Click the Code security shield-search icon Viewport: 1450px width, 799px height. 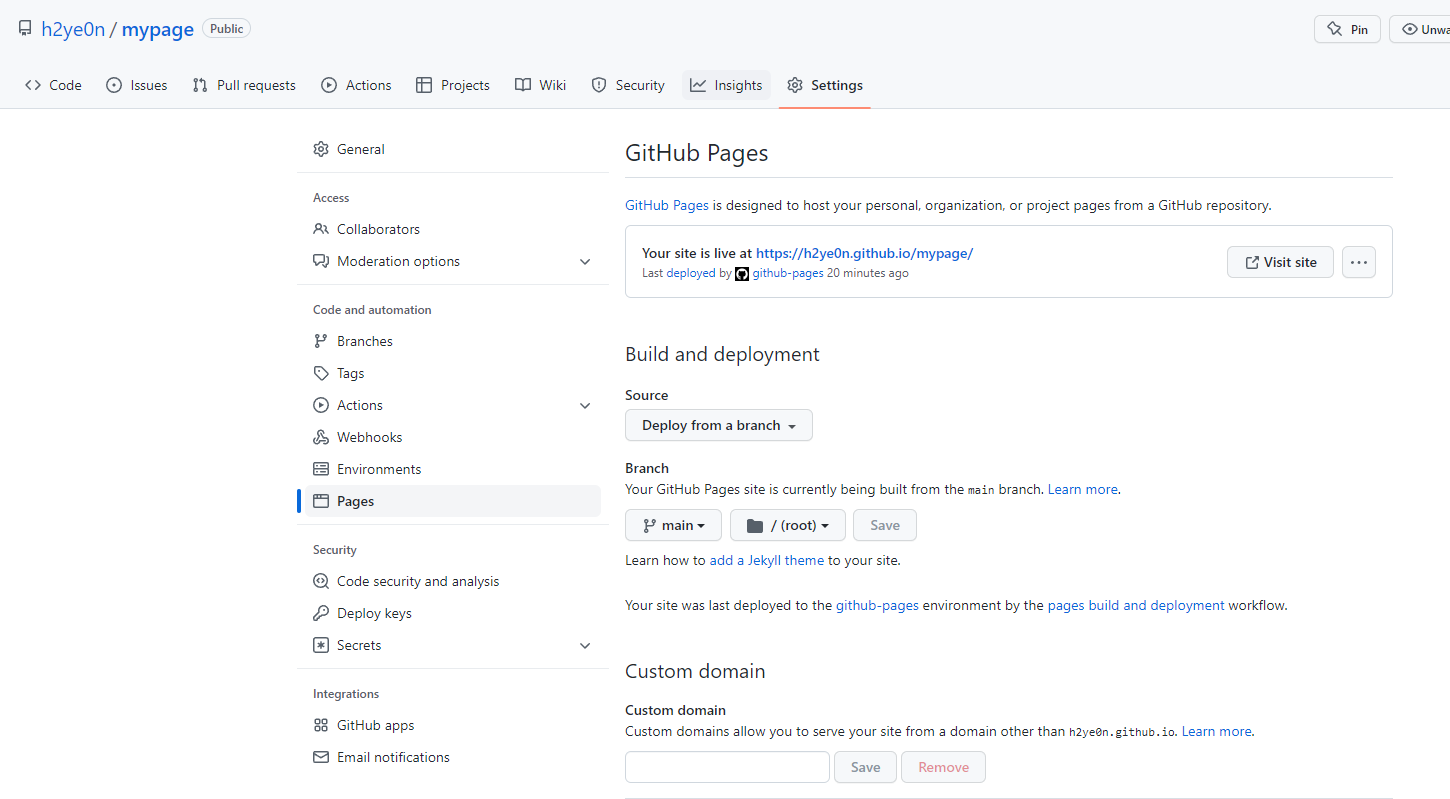pyautogui.click(x=321, y=581)
